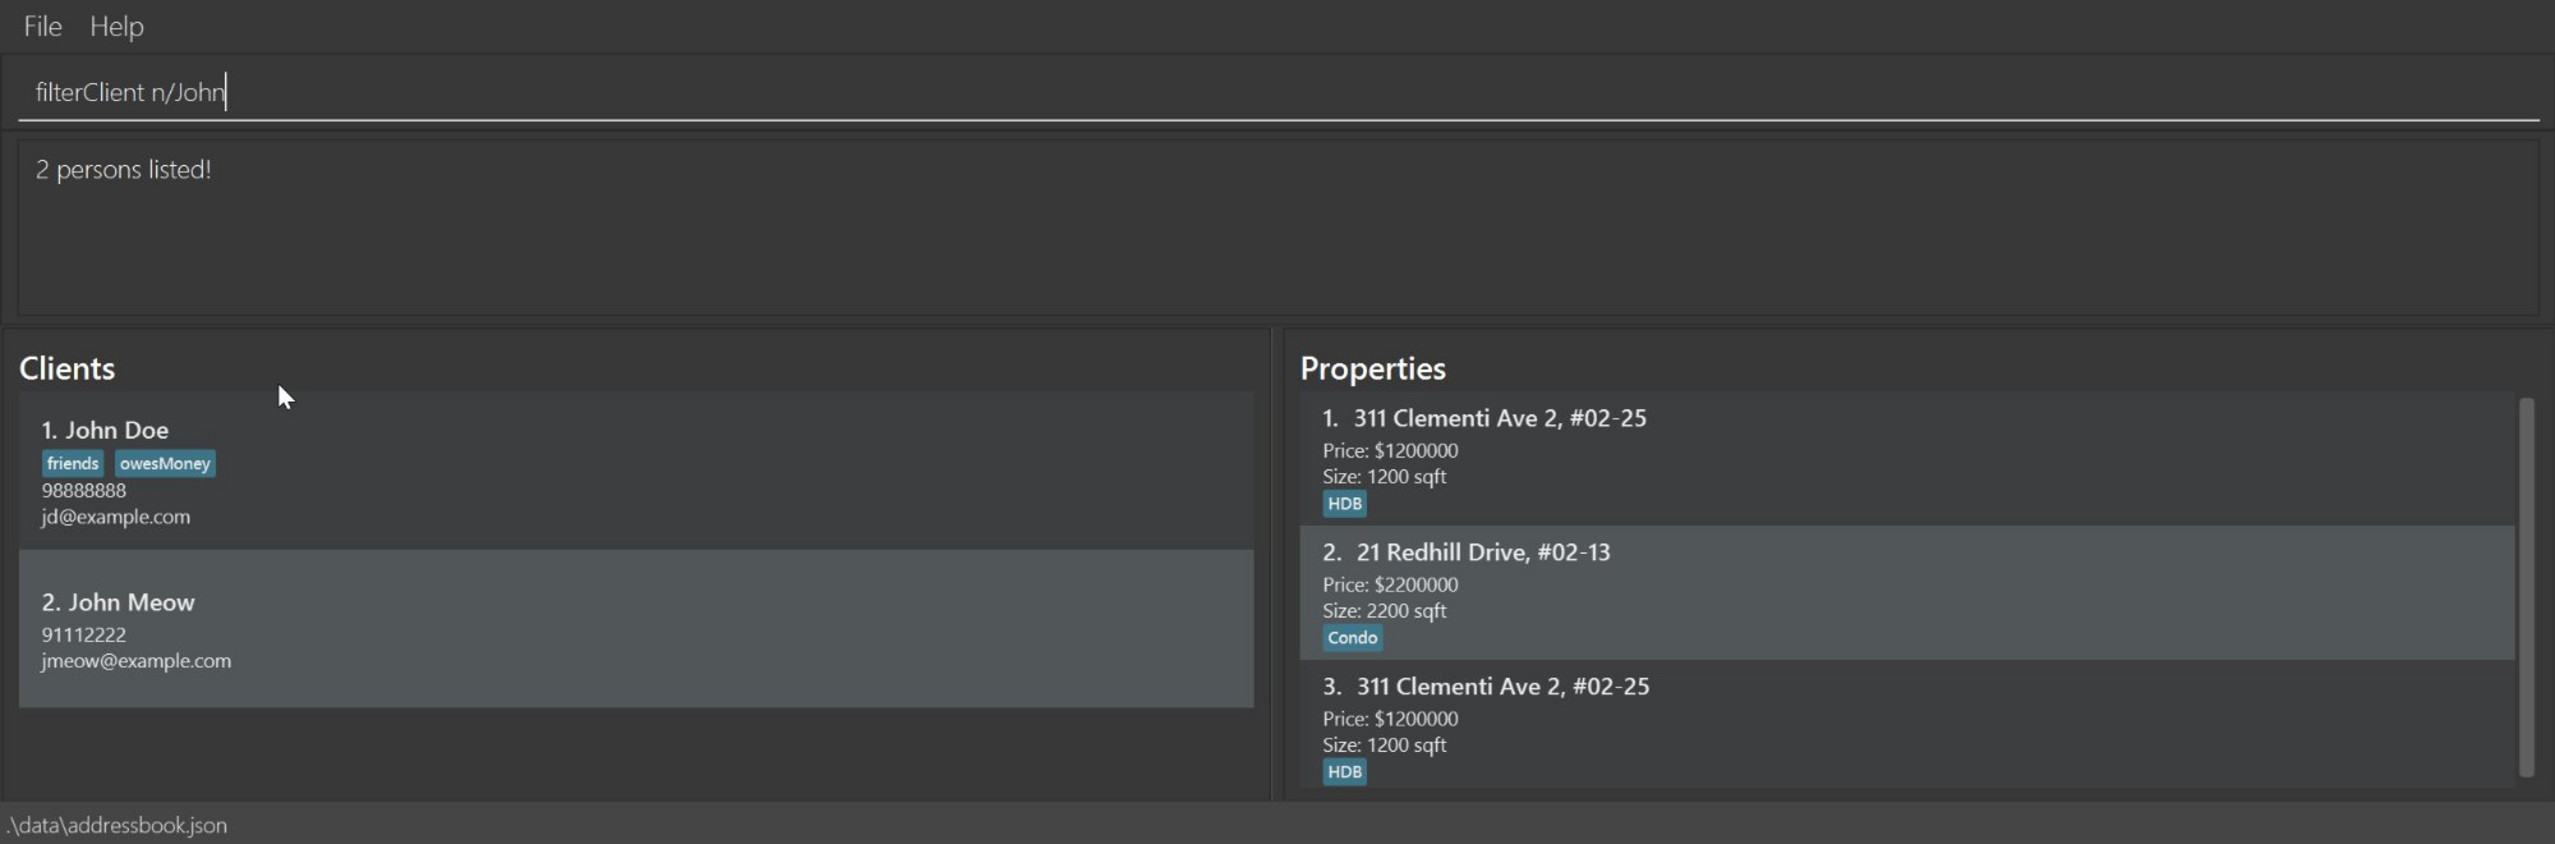This screenshot has width=2555, height=844.
Task: Click the Properties panel heading
Action: (x=1372, y=369)
